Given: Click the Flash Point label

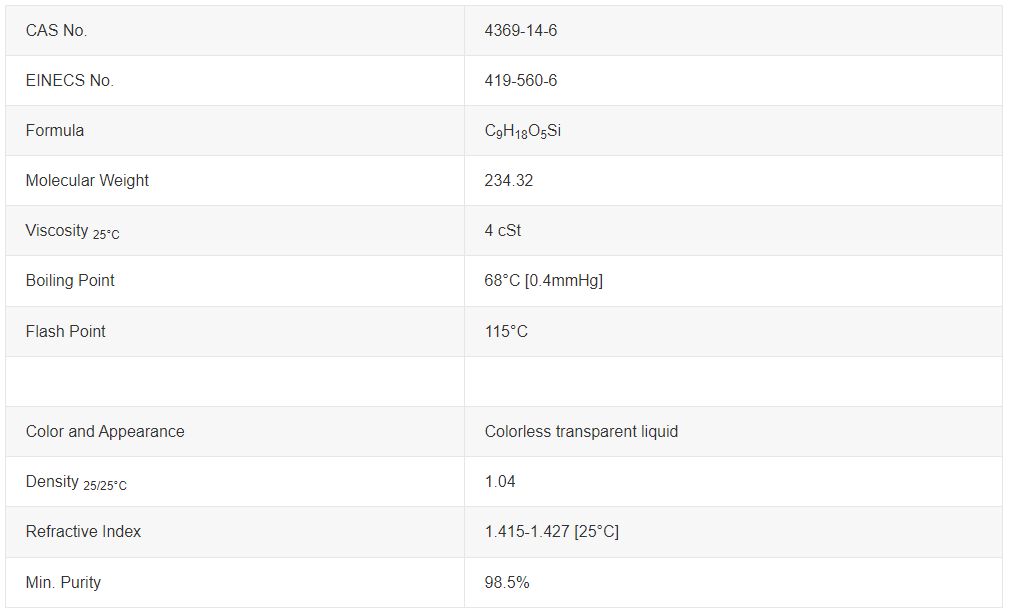Looking at the screenshot, I should click(x=65, y=331).
